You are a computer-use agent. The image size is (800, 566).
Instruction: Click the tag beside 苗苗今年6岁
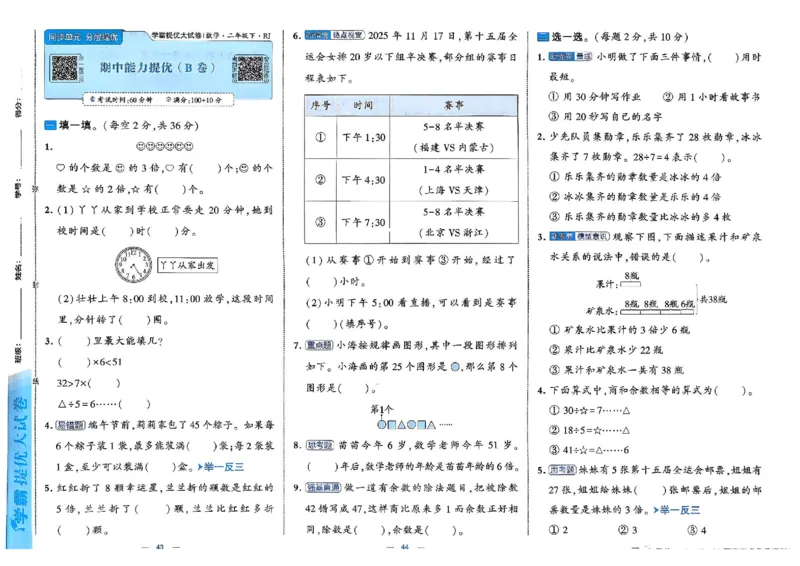pos(320,445)
